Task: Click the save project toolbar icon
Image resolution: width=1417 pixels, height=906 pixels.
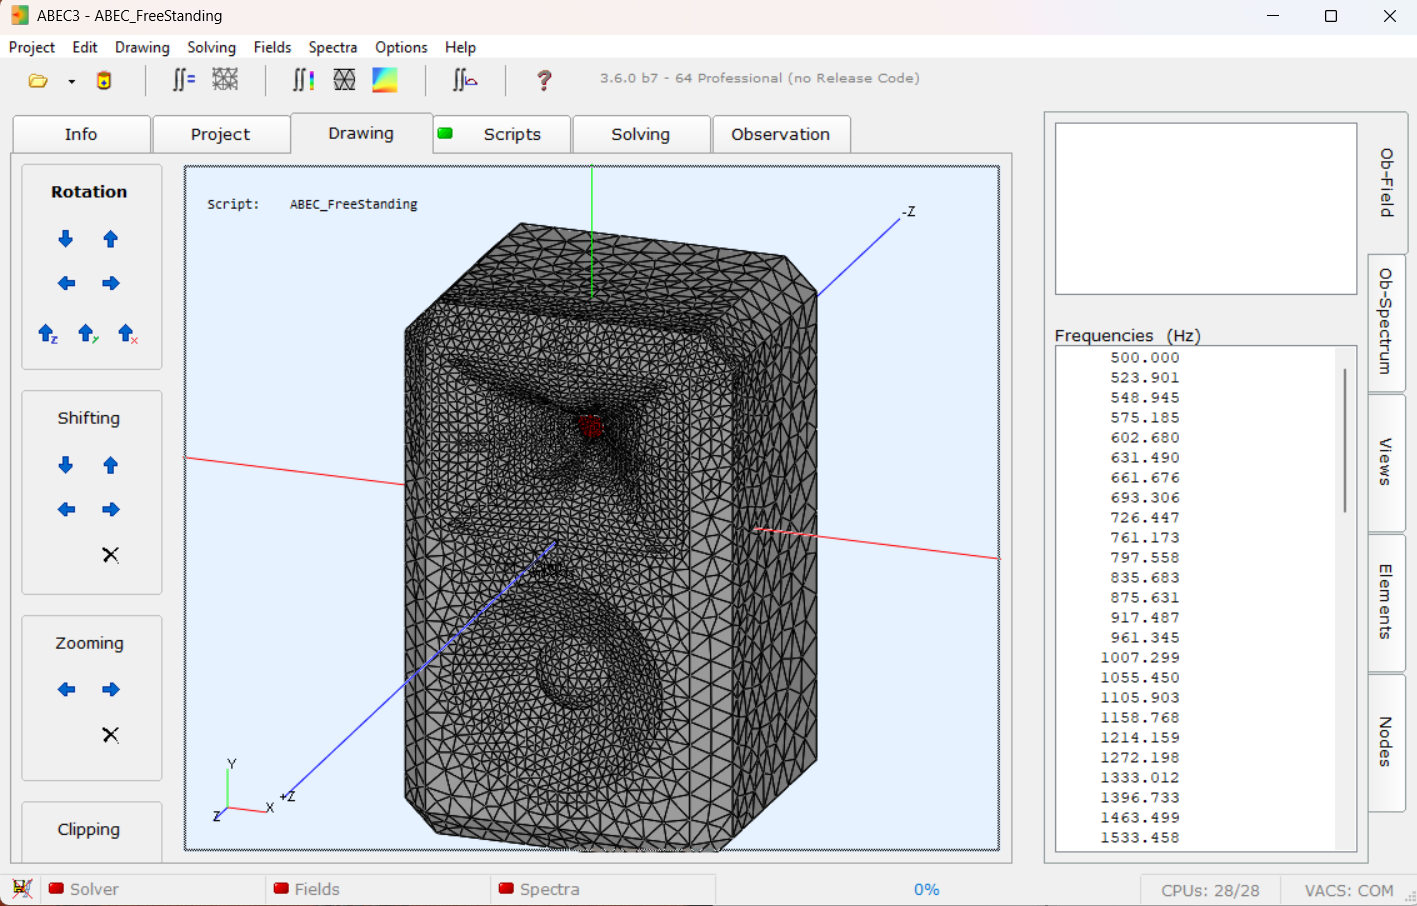Action: [x=104, y=81]
